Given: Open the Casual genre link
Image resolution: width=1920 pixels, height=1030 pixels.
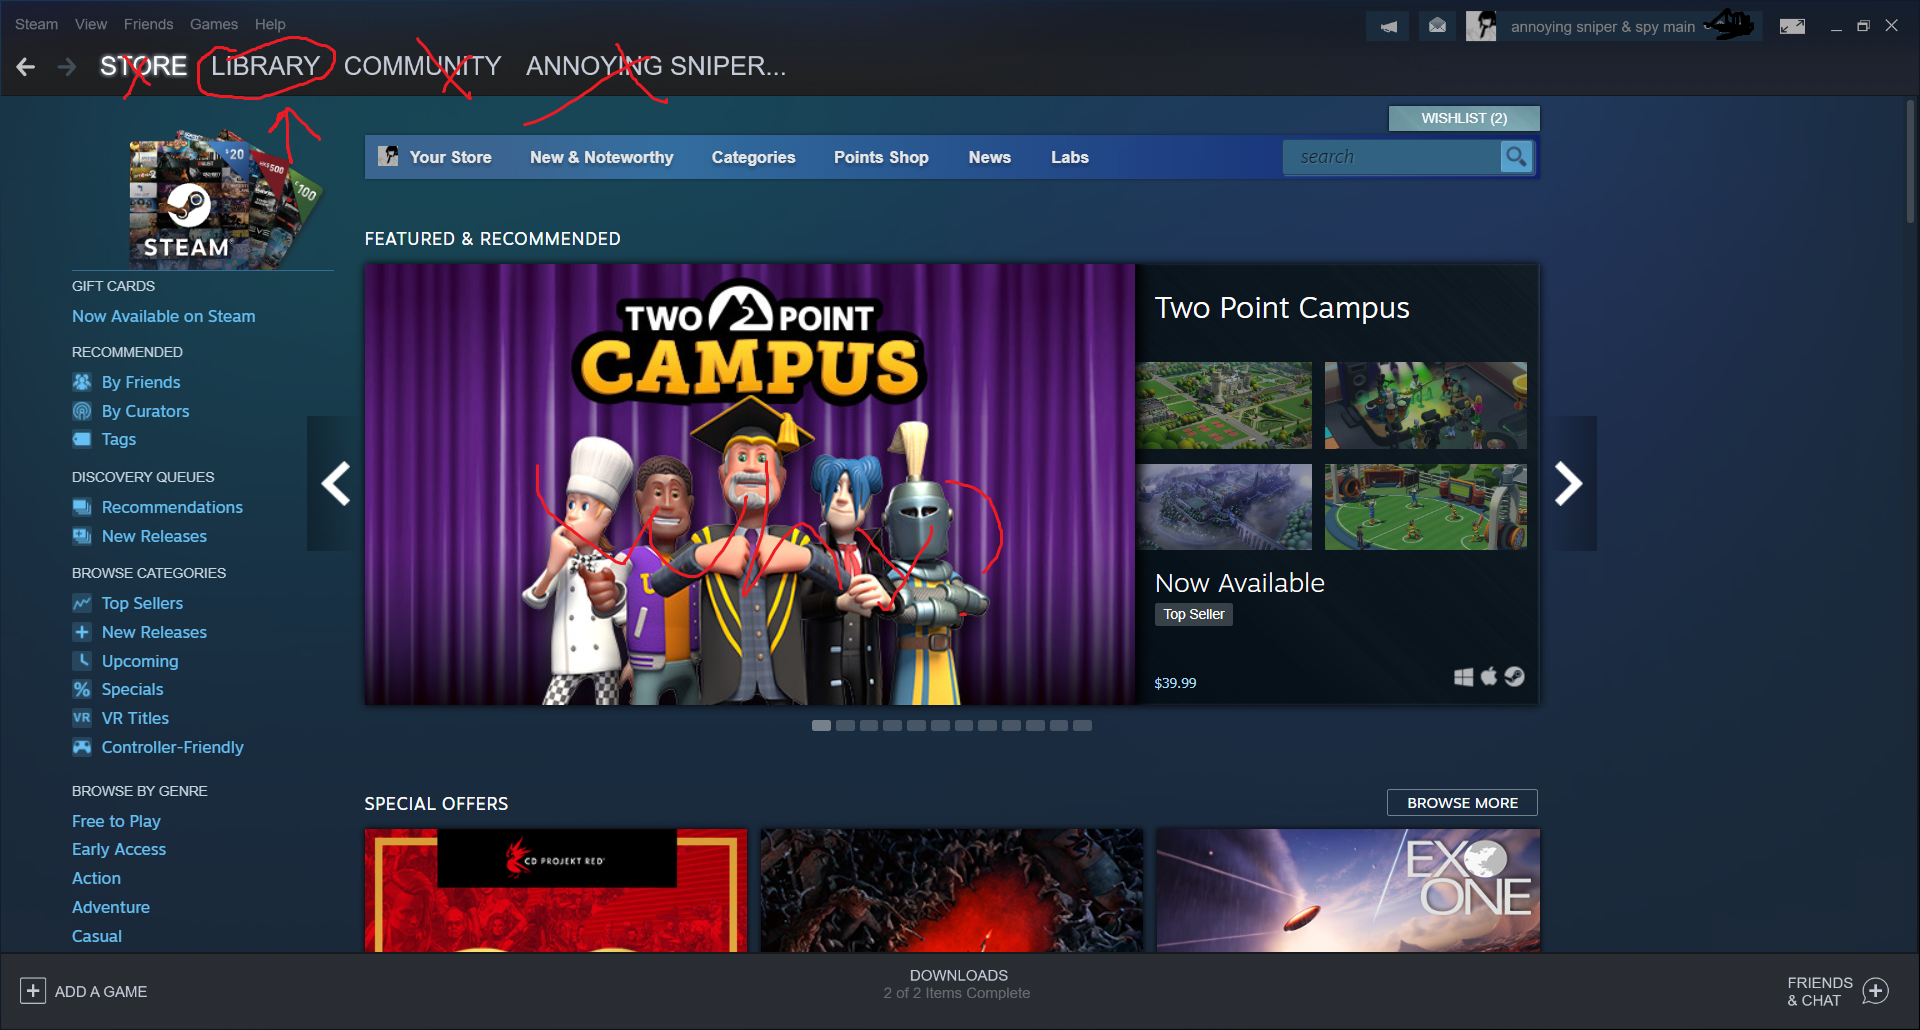Looking at the screenshot, I should 97,936.
